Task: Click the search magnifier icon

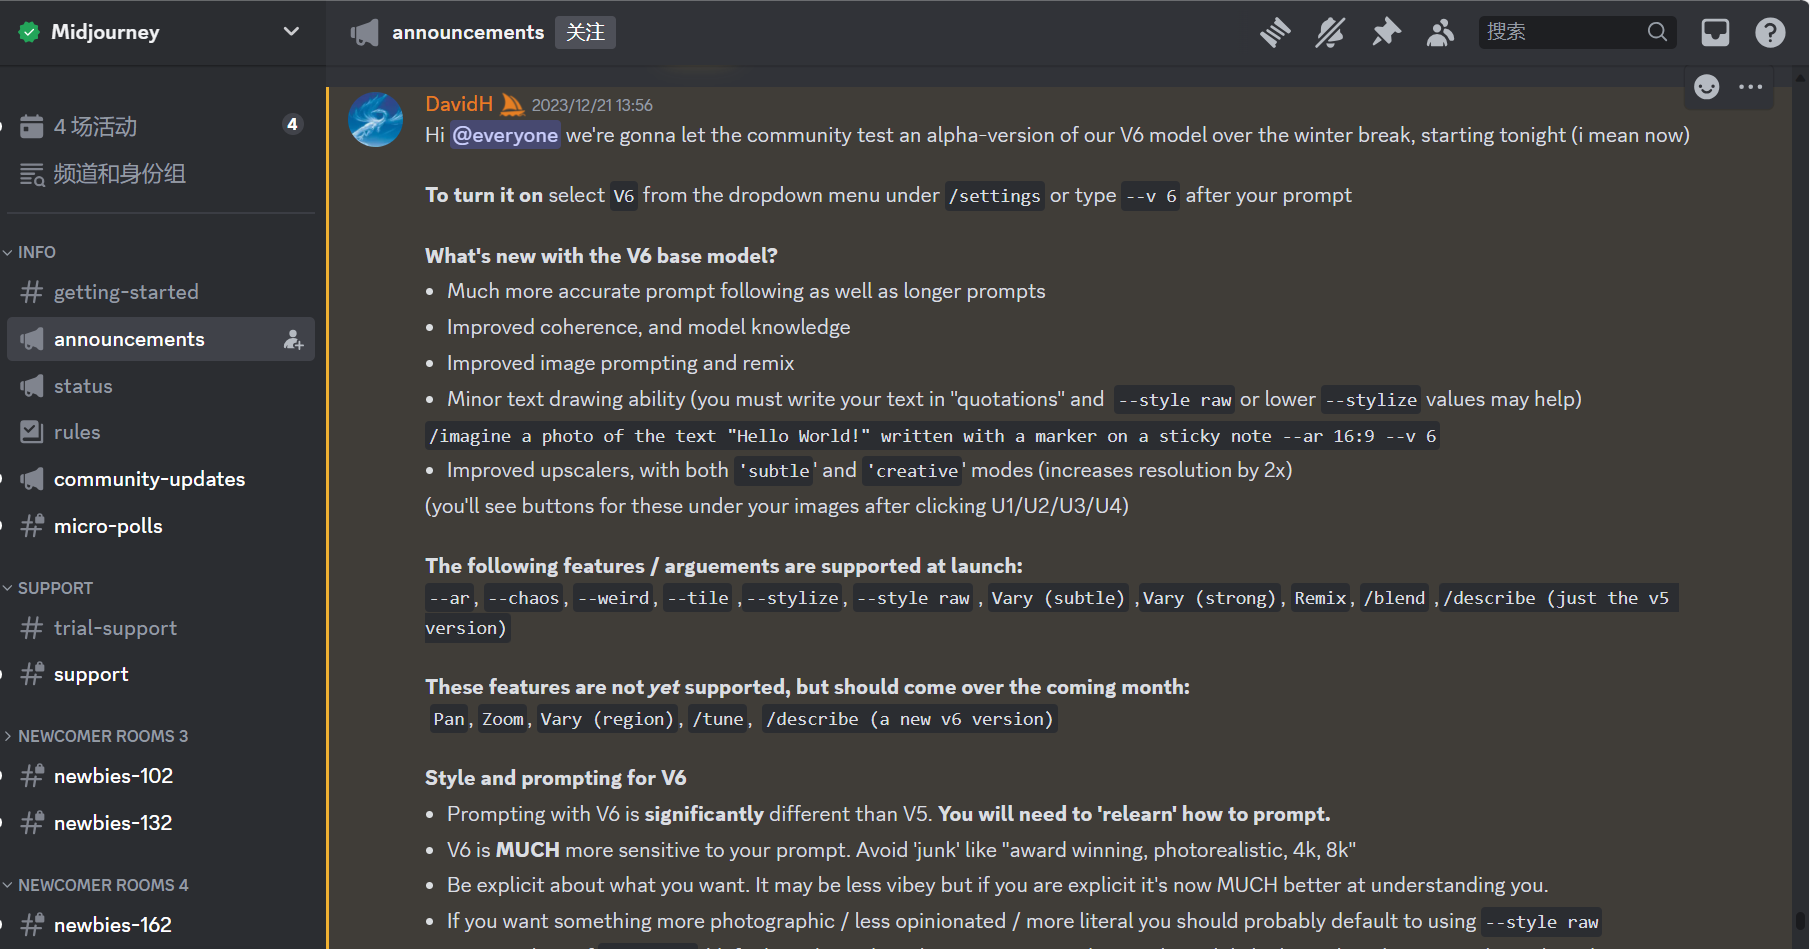Action: [1657, 32]
